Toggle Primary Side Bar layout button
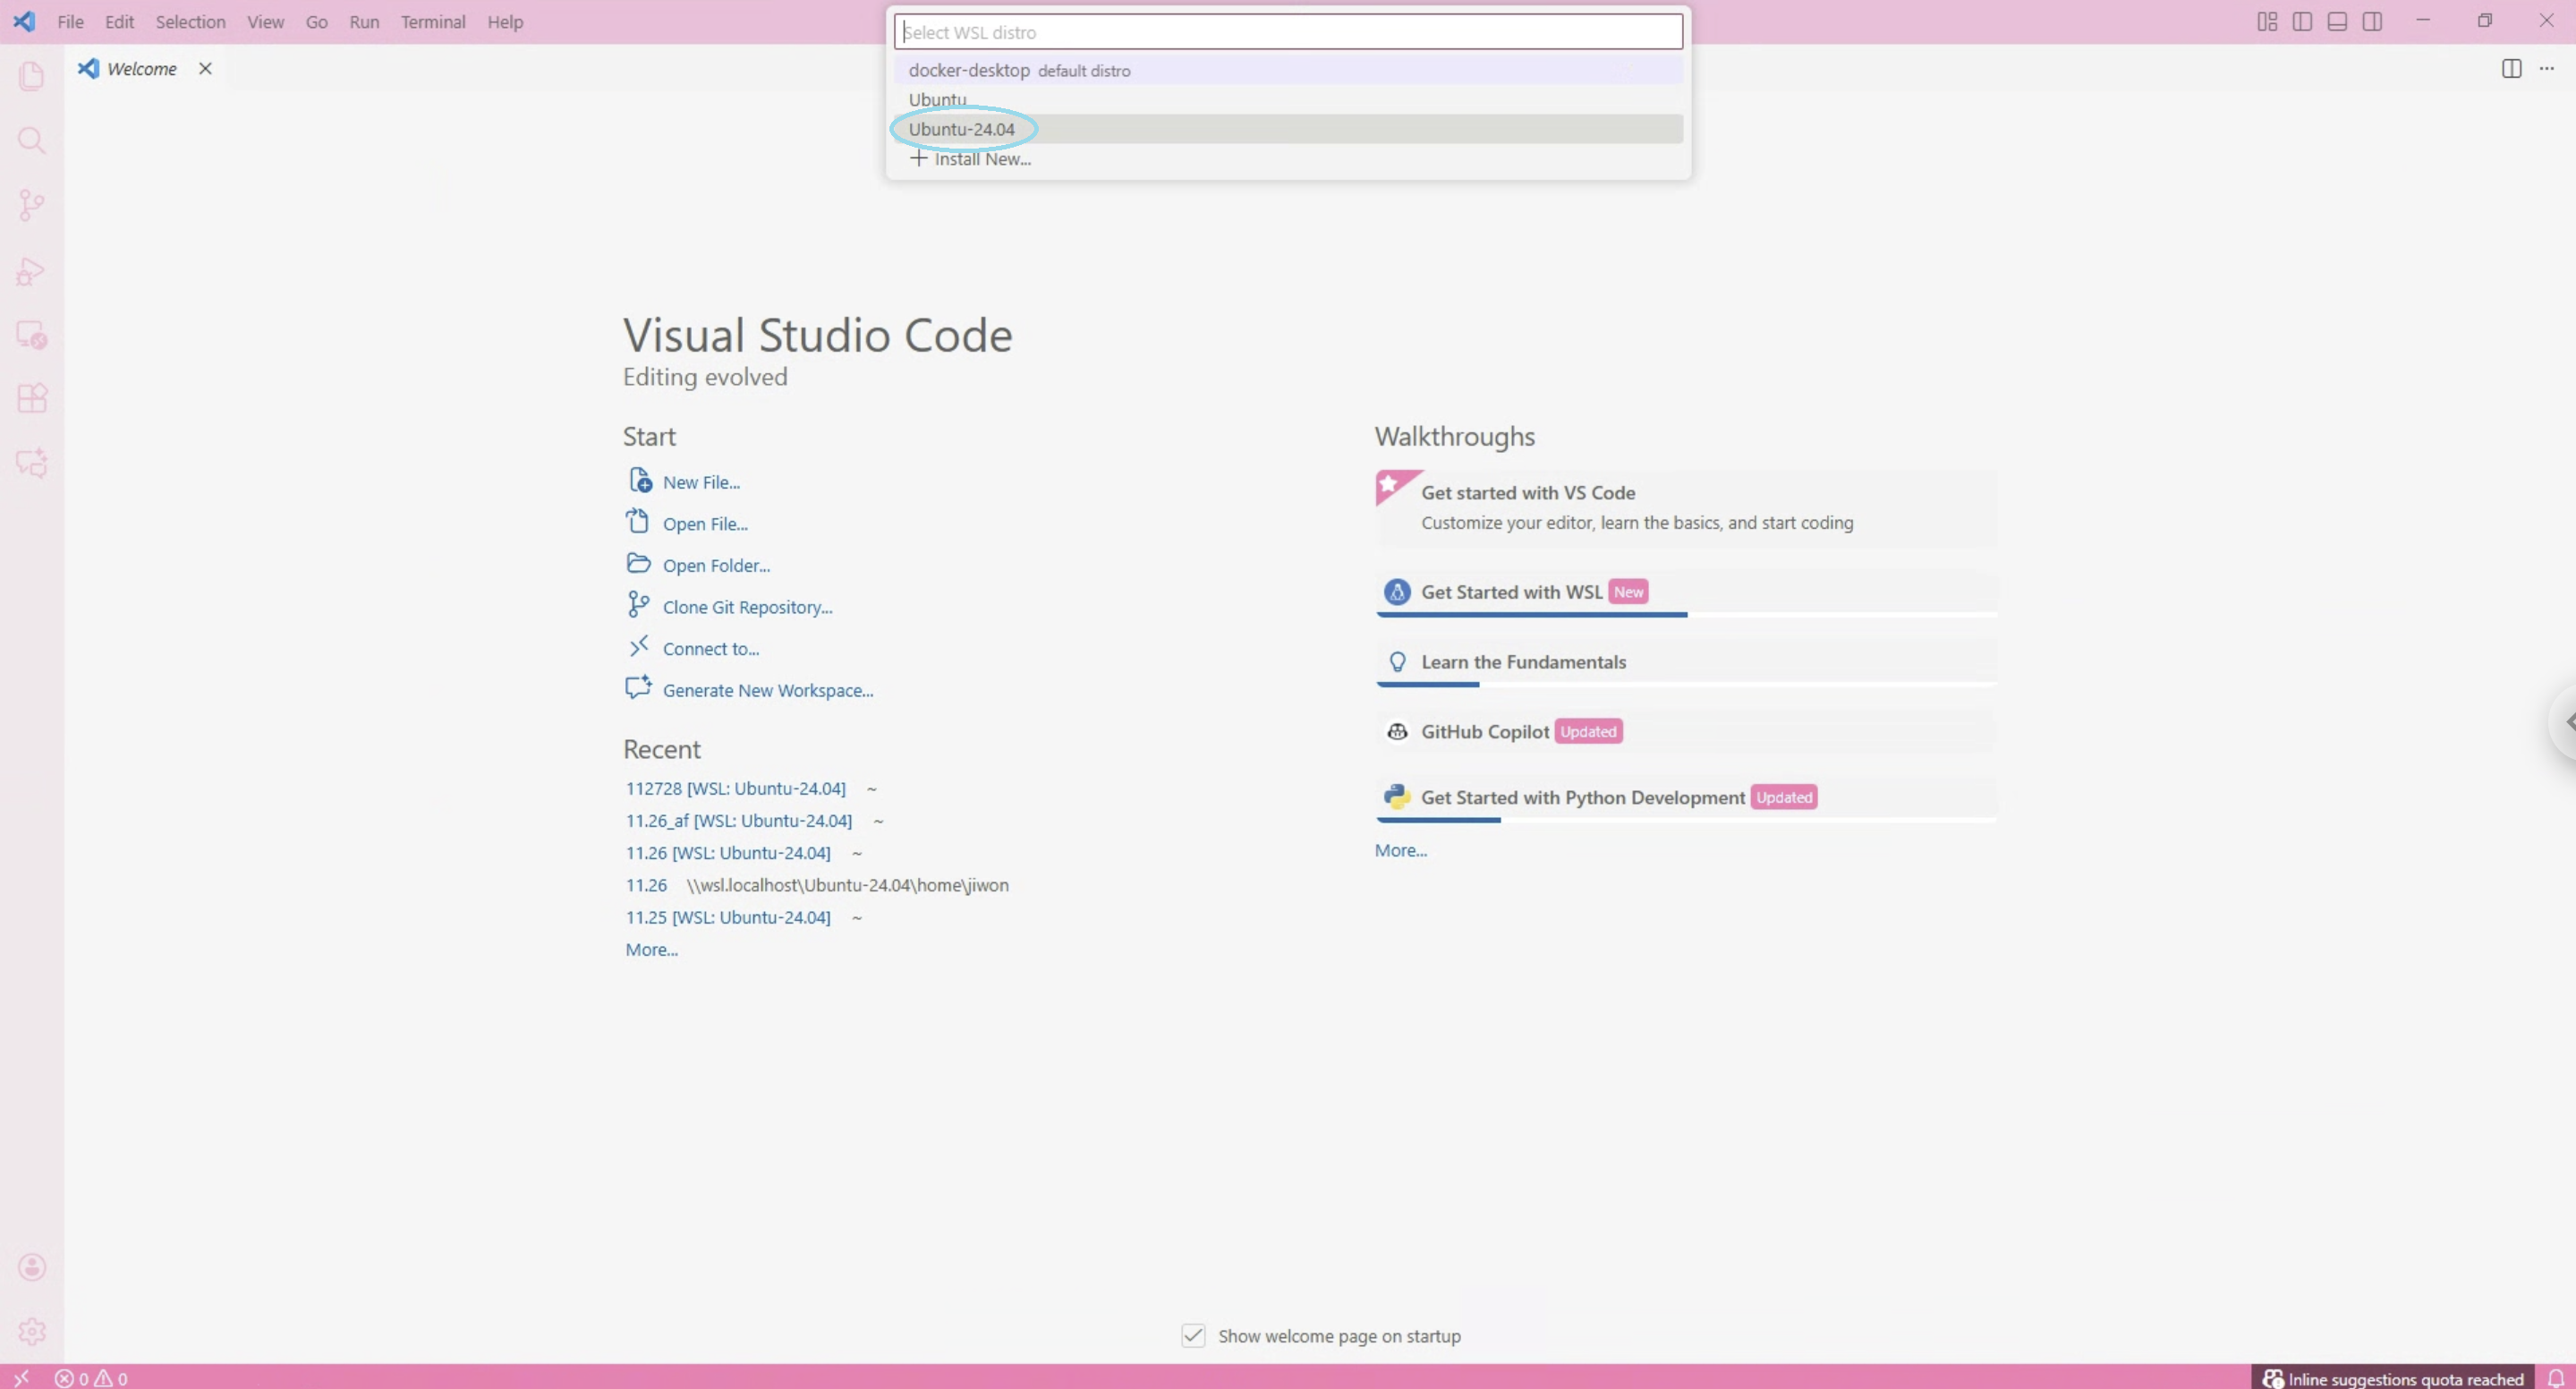 click(2302, 21)
